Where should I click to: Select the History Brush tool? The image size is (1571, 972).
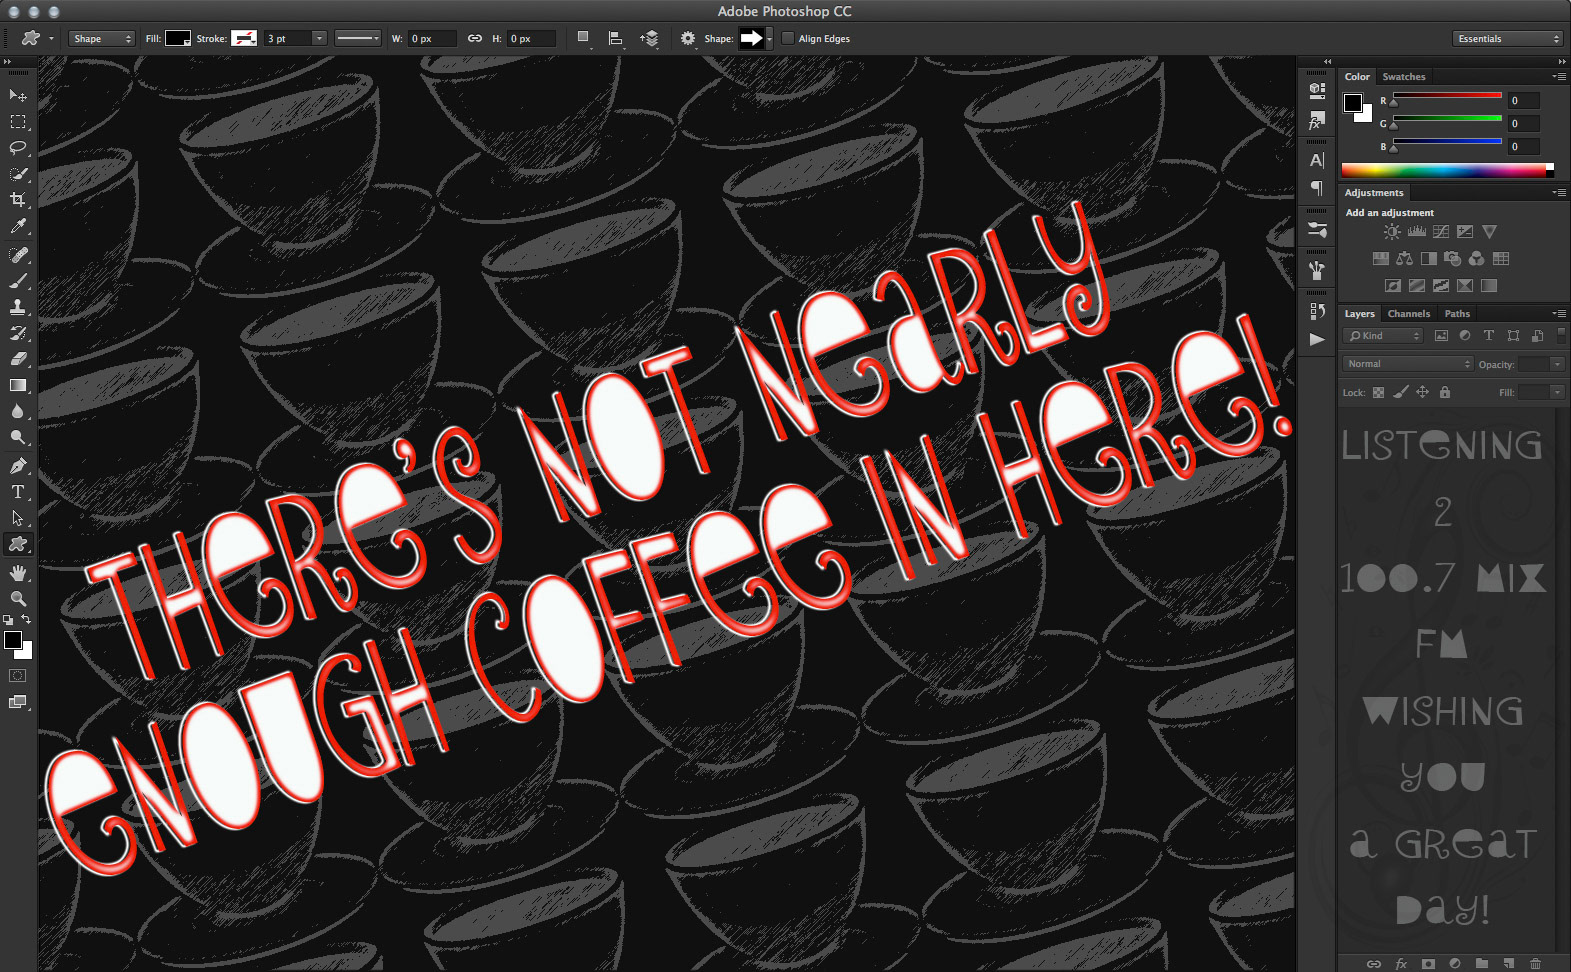[x=17, y=333]
